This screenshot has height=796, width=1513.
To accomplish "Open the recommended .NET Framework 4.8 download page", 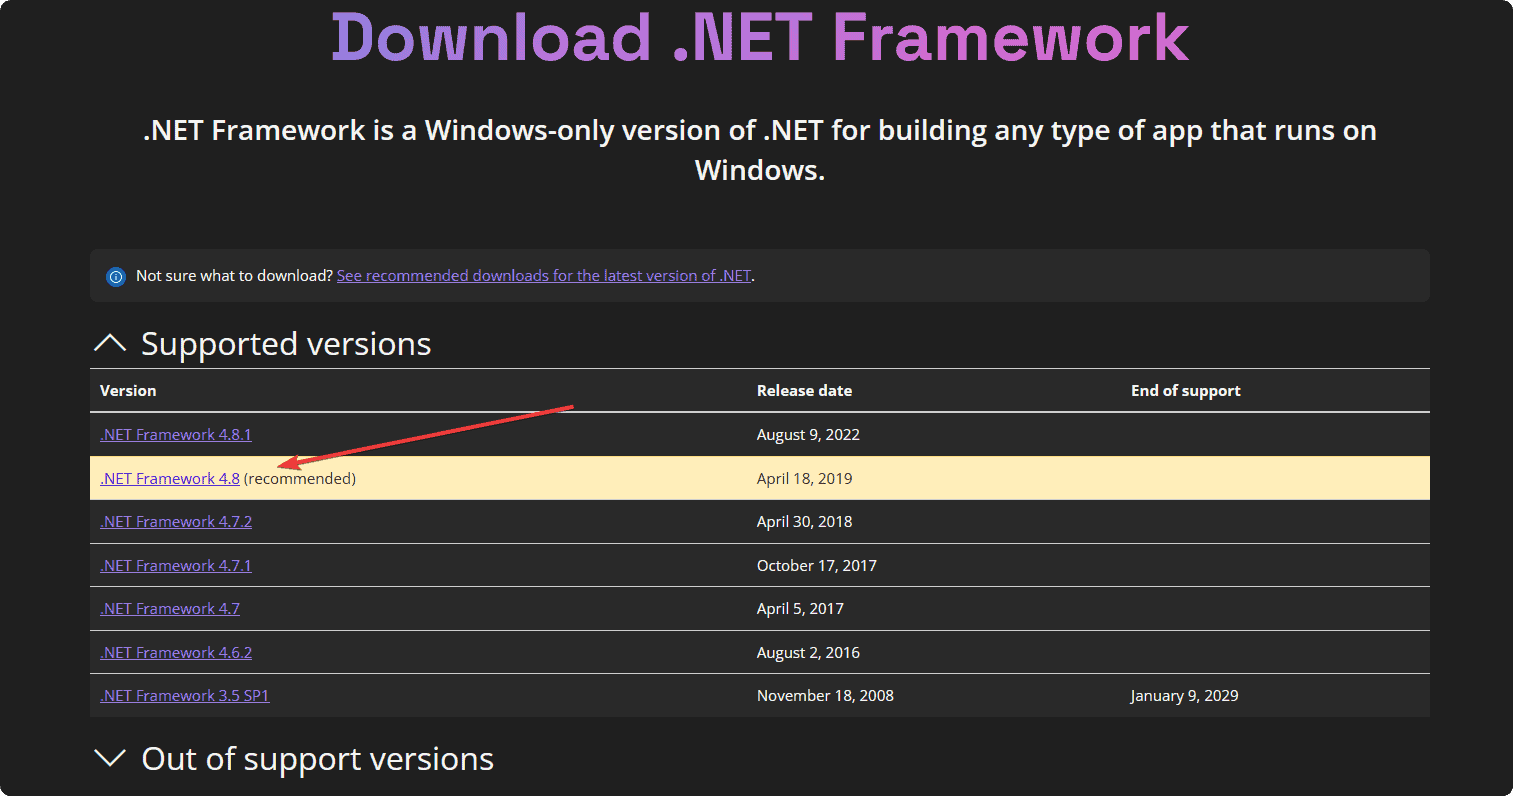I will 169,478.
